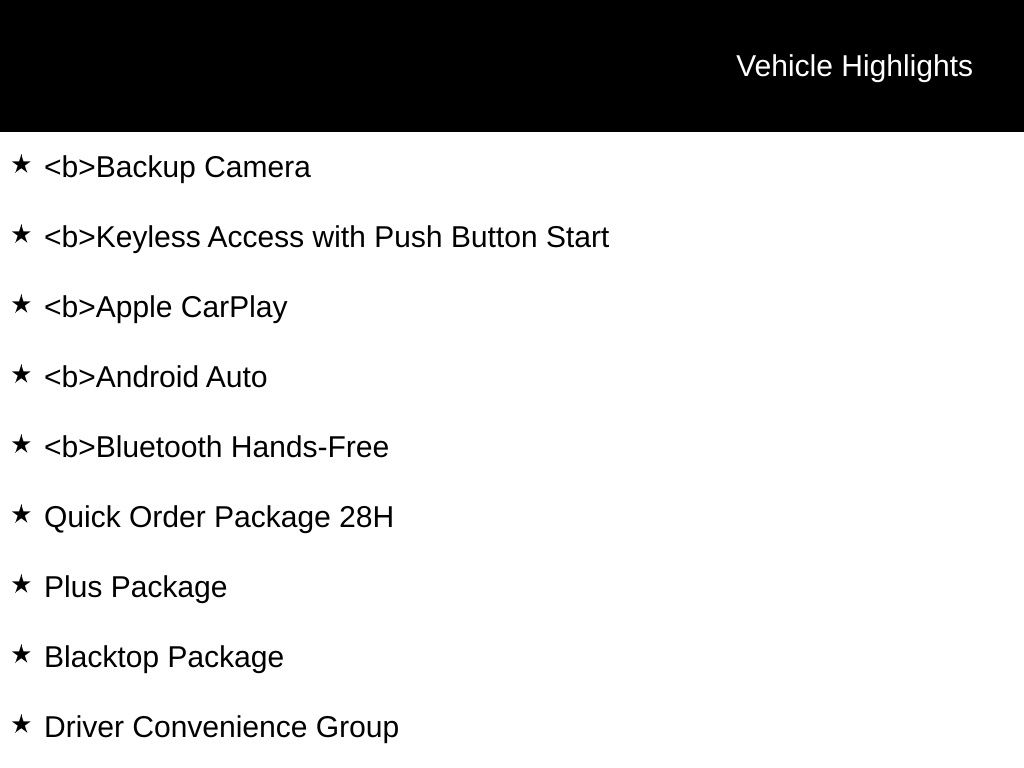Image resolution: width=1024 pixels, height=768 pixels.
Task: Select the Backup Camera highlight text
Action: pos(178,167)
